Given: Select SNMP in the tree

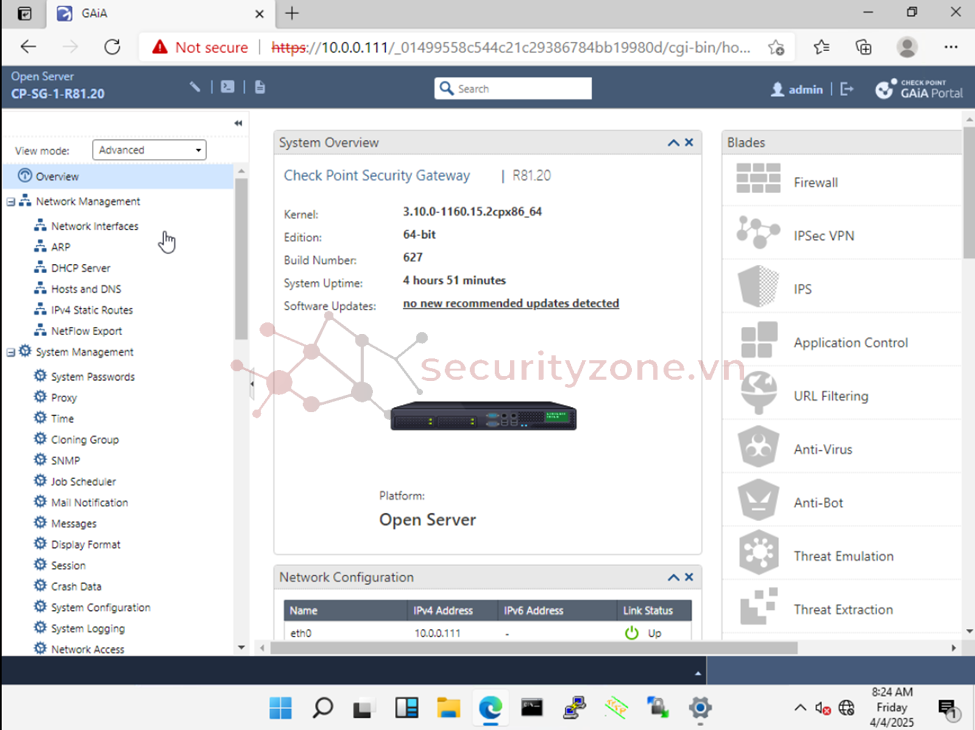Looking at the screenshot, I should 65,461.
